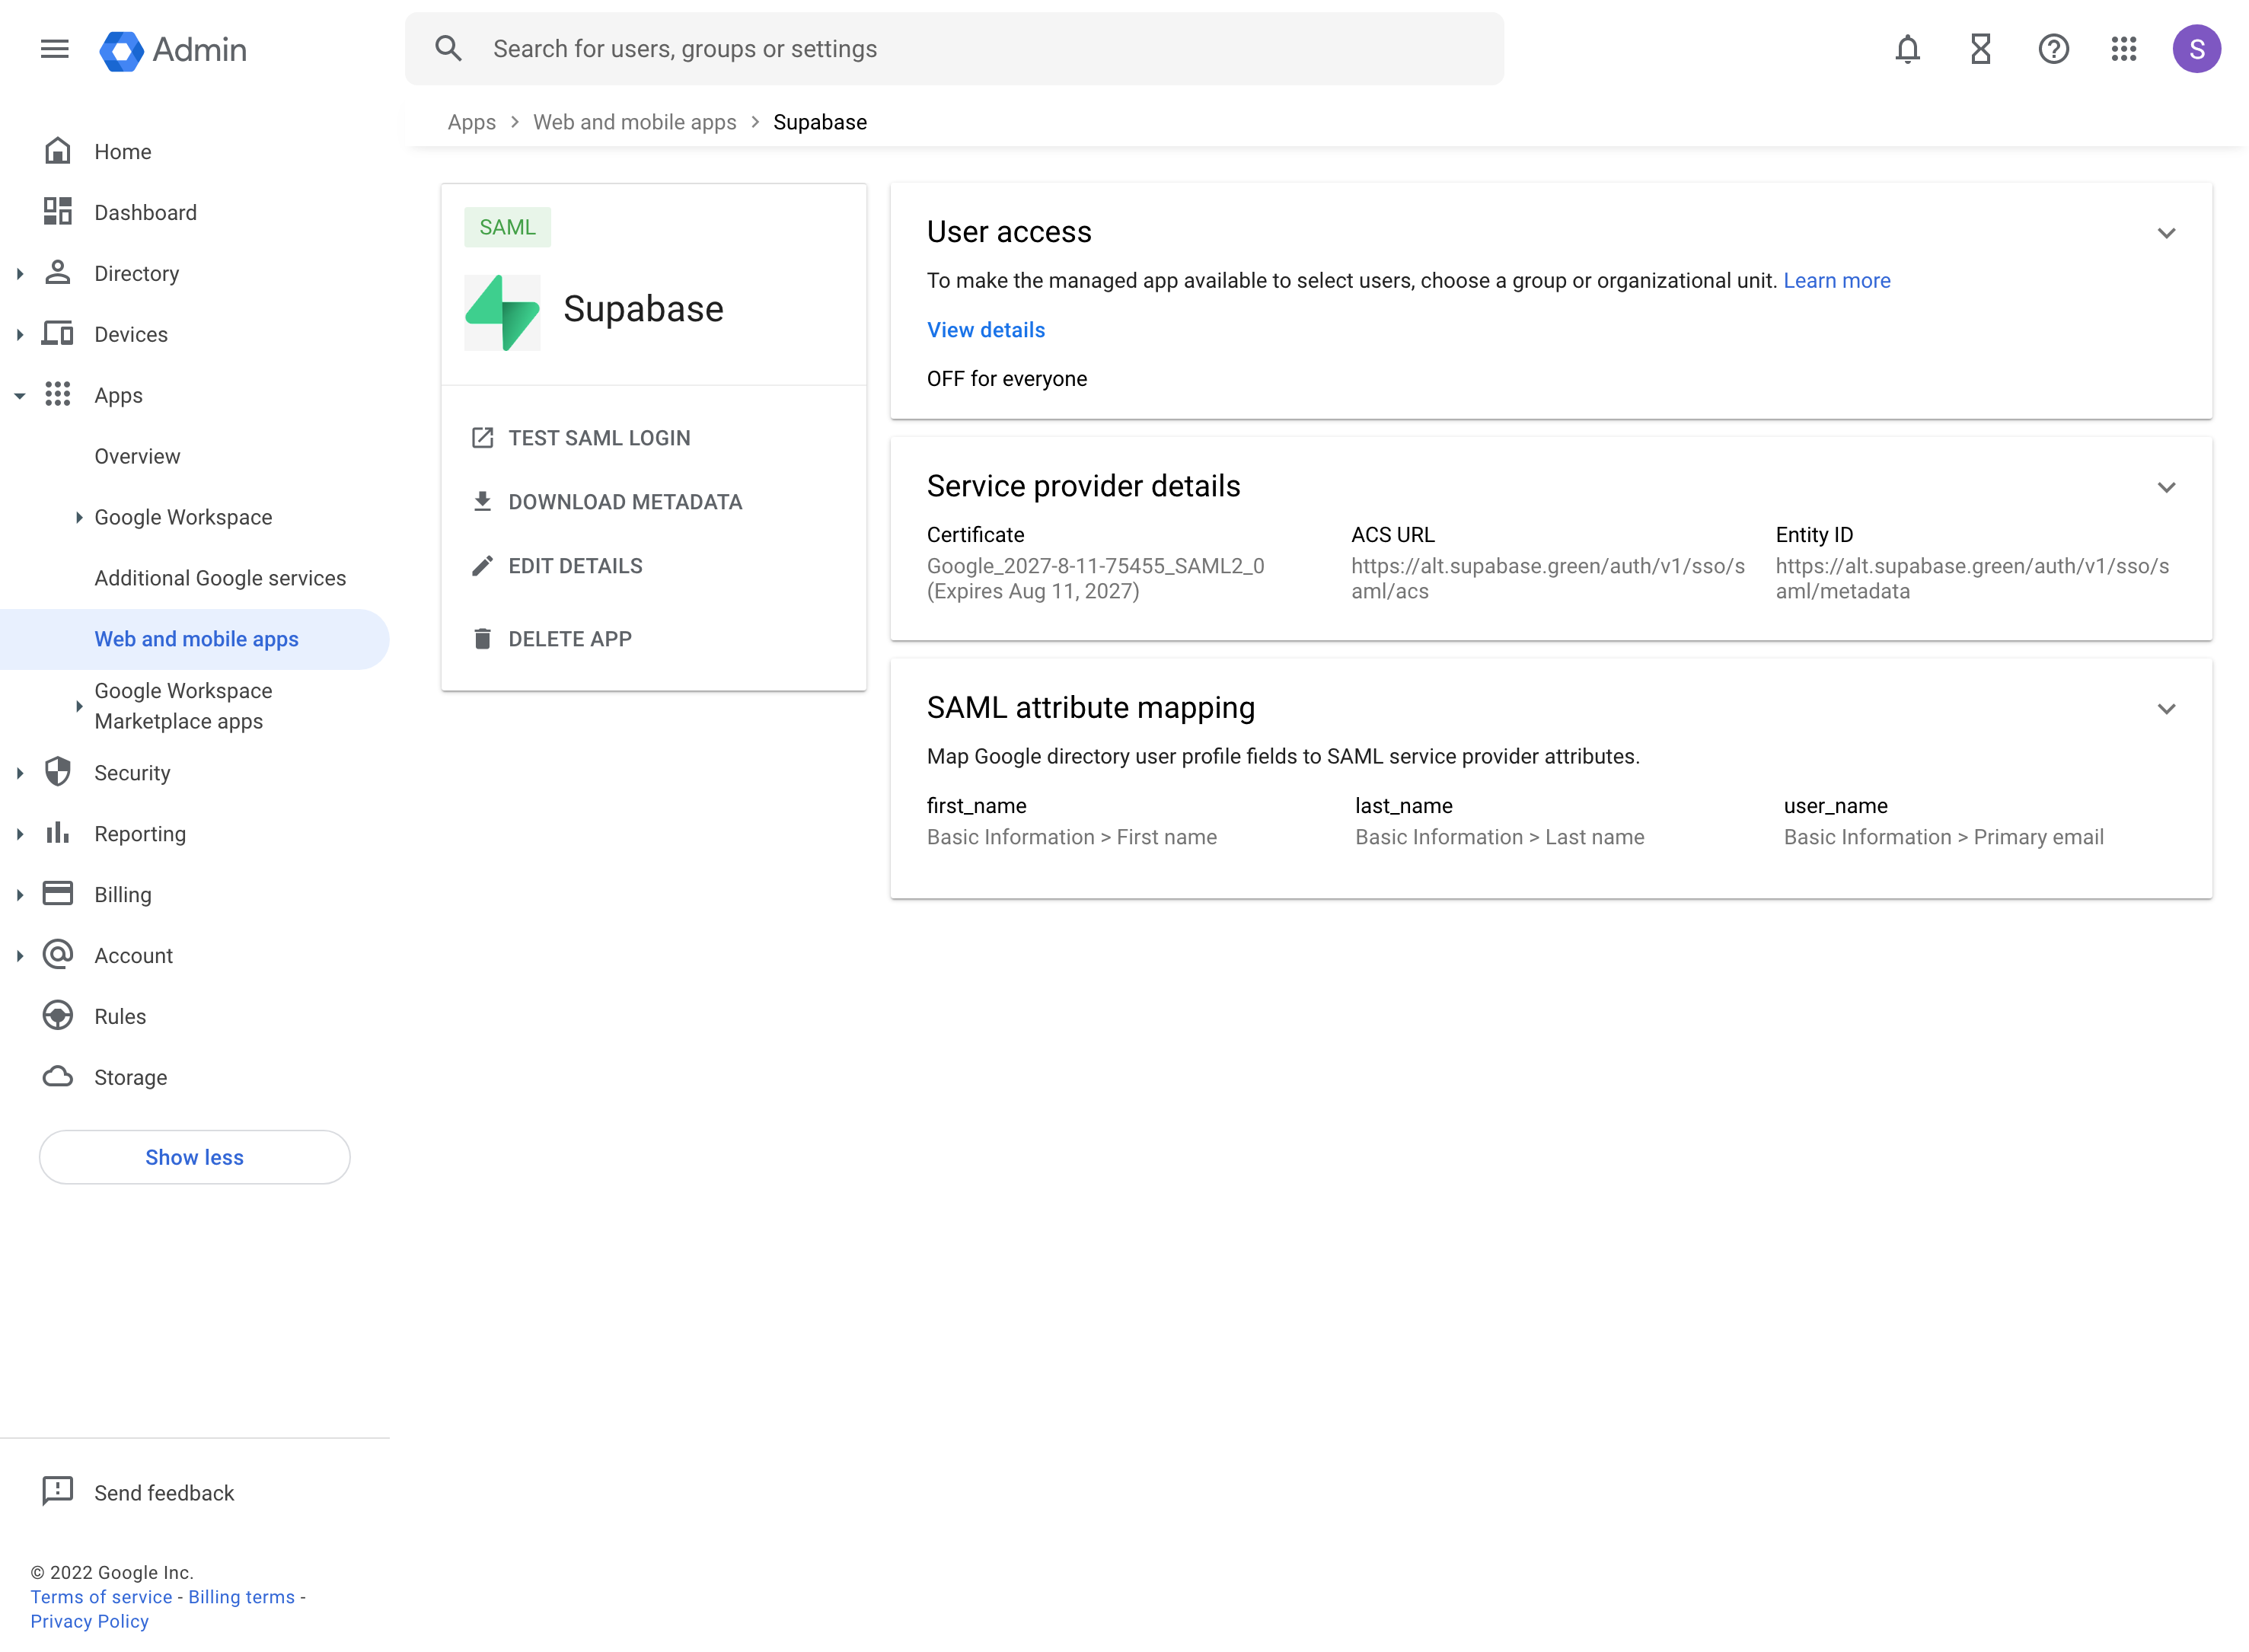2249x1652 pixels.
Task: Click the Download Metadata icon
Action: (x=484, y=501)
